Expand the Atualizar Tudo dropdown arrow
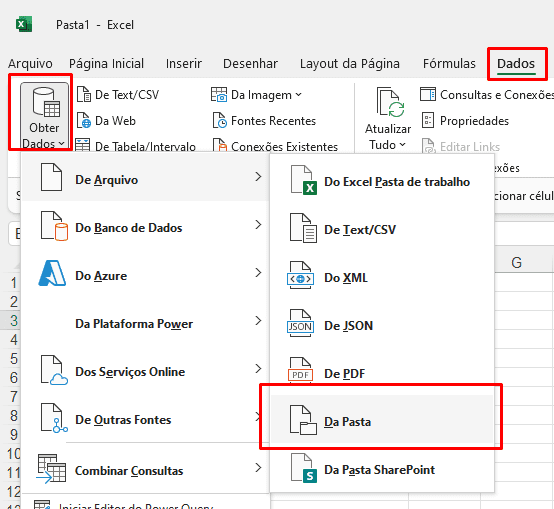This screenshot has width=554, height=509. (x=402, y=144)
